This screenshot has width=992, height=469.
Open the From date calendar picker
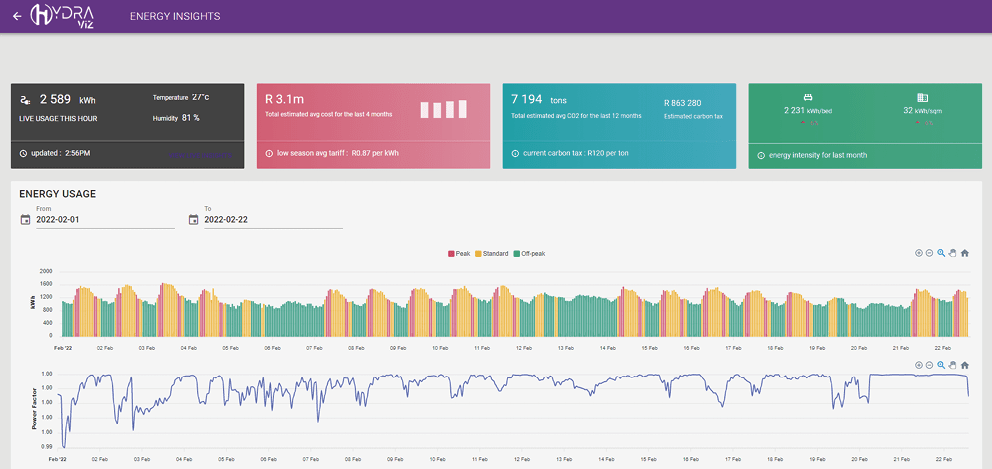[25, 219]
